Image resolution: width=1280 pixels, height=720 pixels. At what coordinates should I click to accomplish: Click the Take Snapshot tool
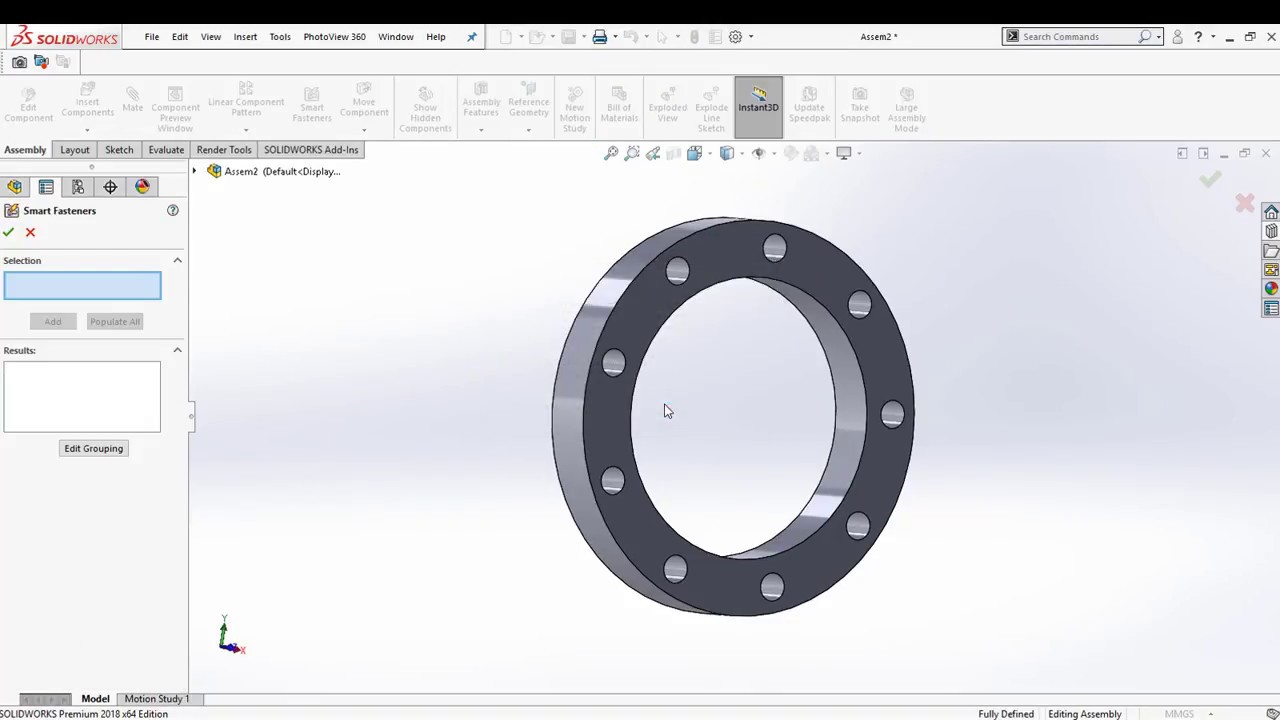pos(860,105)
